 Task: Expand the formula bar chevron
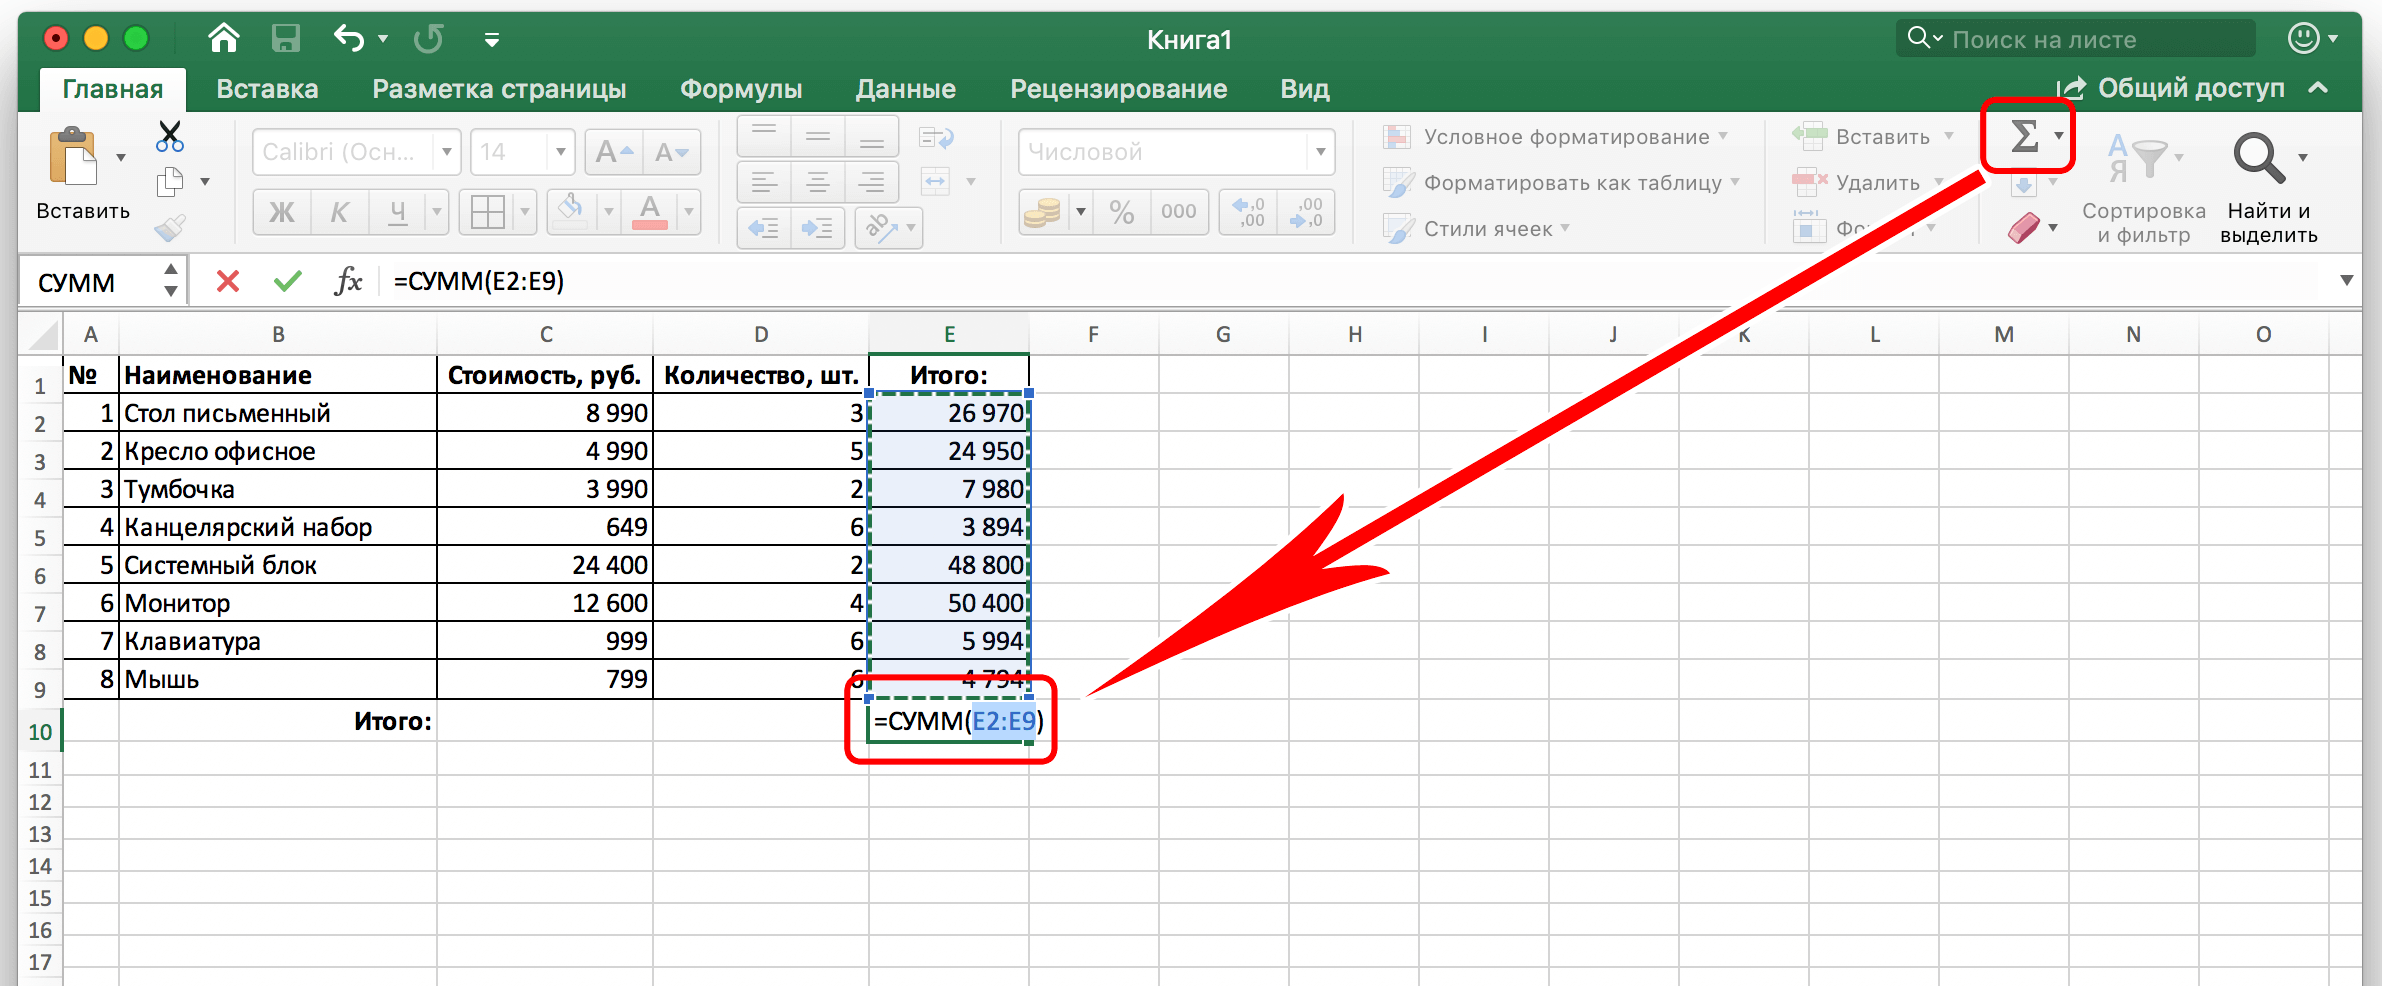(x=2347, y=281)
